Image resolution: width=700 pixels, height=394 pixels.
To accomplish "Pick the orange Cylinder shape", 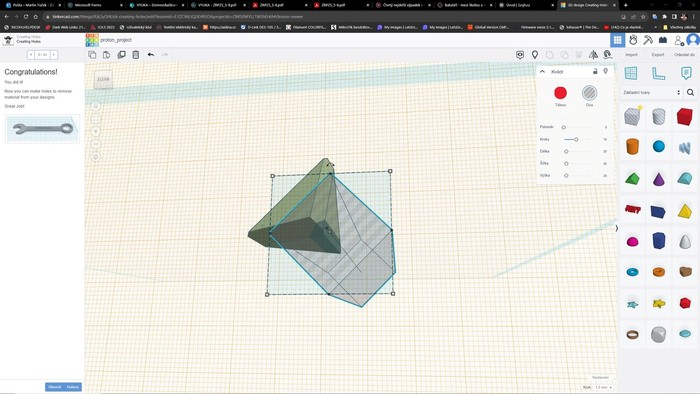I will tap(632, 146).
